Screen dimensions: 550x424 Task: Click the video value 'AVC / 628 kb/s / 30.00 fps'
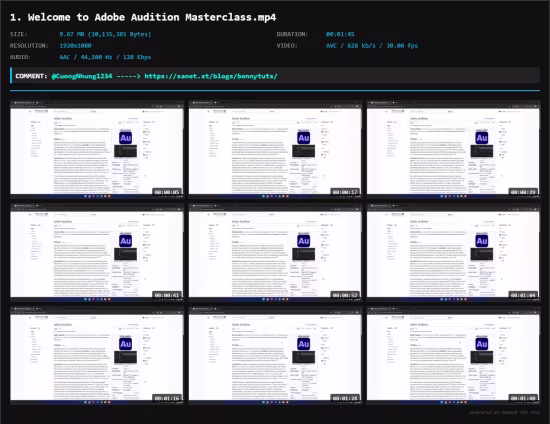click(x=372, y=46)
